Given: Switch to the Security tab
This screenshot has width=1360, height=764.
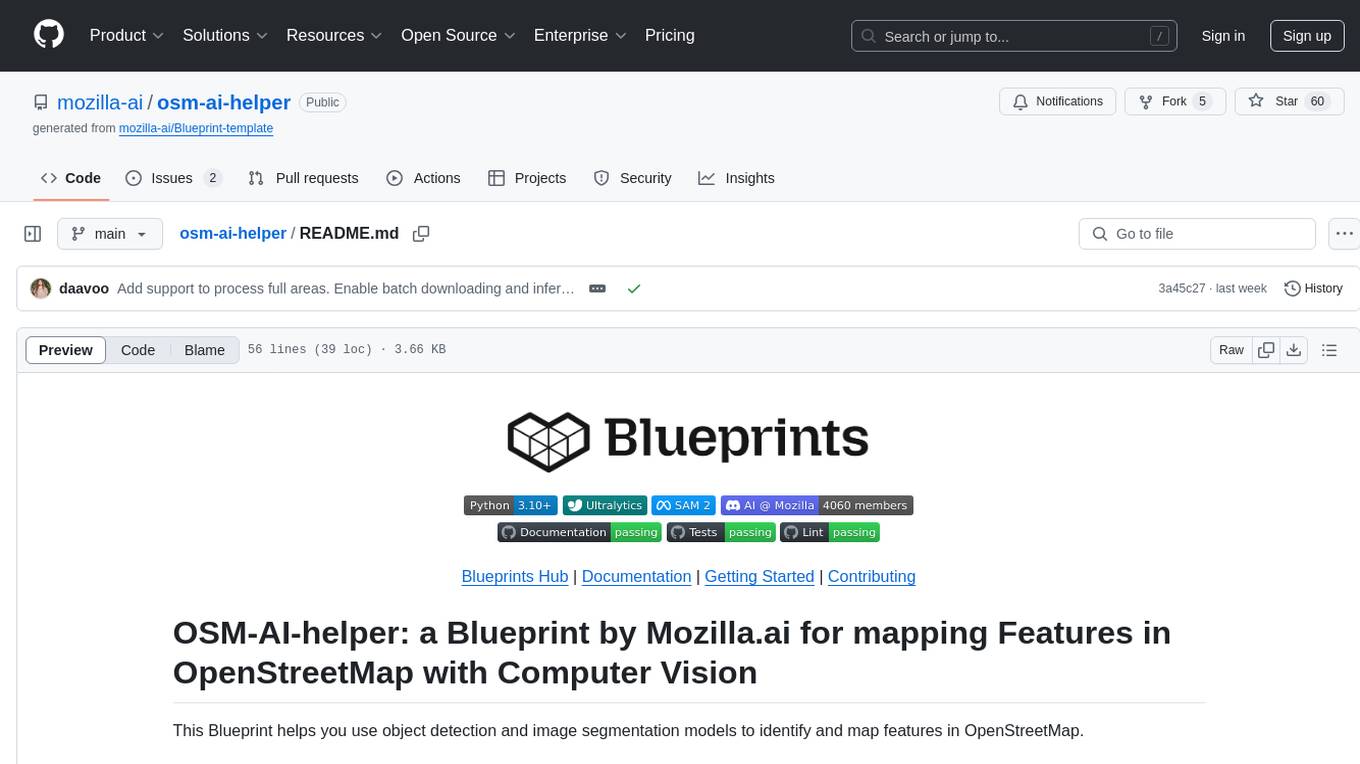Looking at the screenshot, I should tap(632, 178).
